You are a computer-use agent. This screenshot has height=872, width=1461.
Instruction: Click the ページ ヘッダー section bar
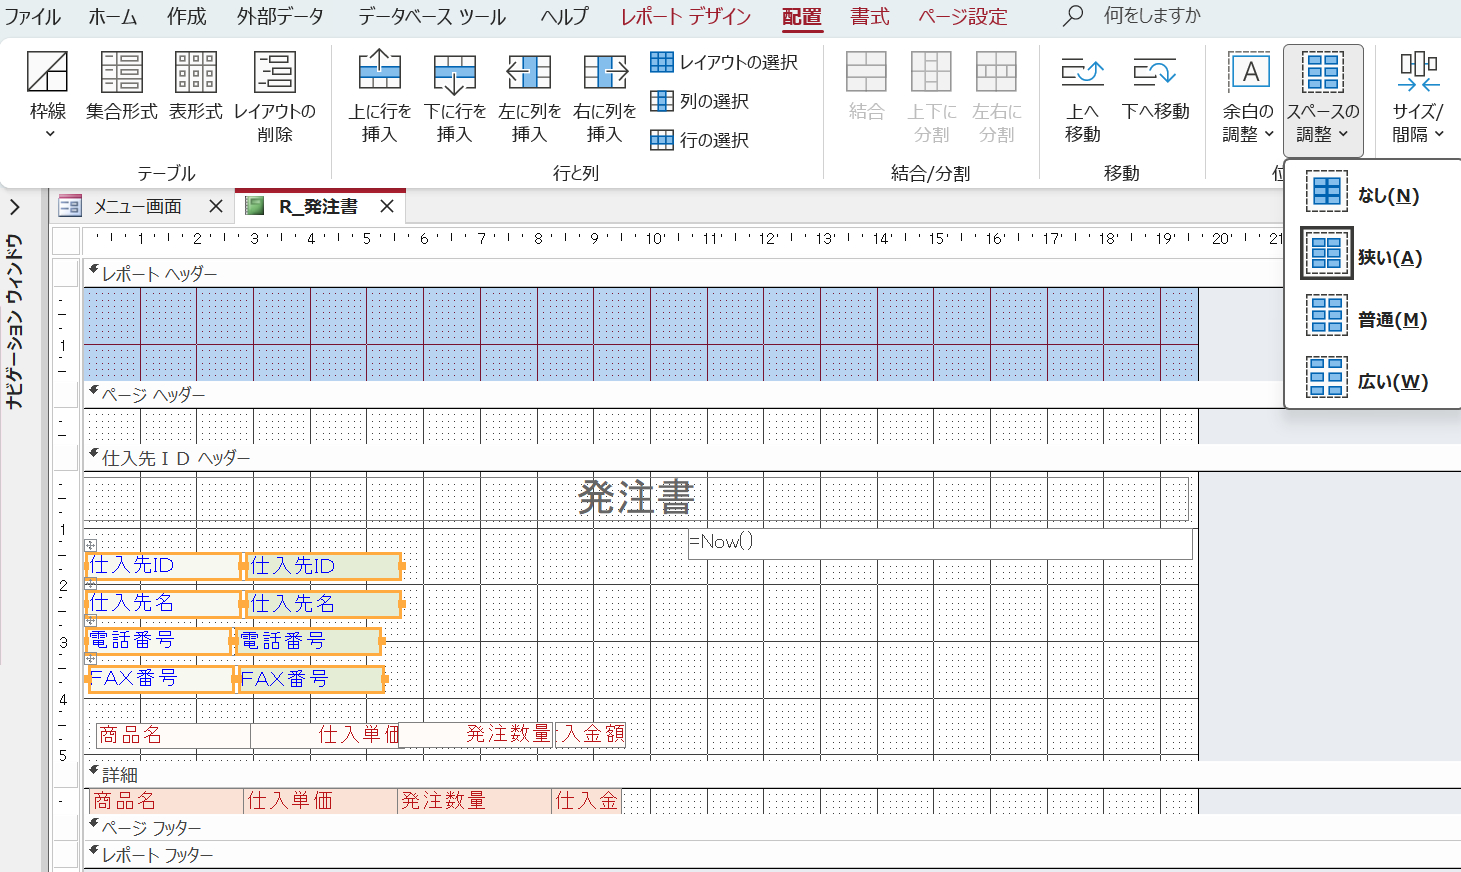[x=770, y=395]
